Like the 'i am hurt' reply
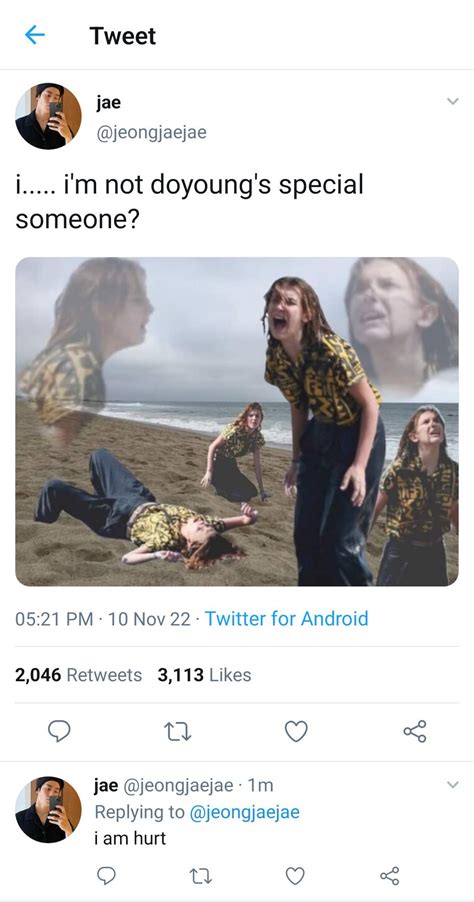 pyautogui.click(x=295, y=876)
